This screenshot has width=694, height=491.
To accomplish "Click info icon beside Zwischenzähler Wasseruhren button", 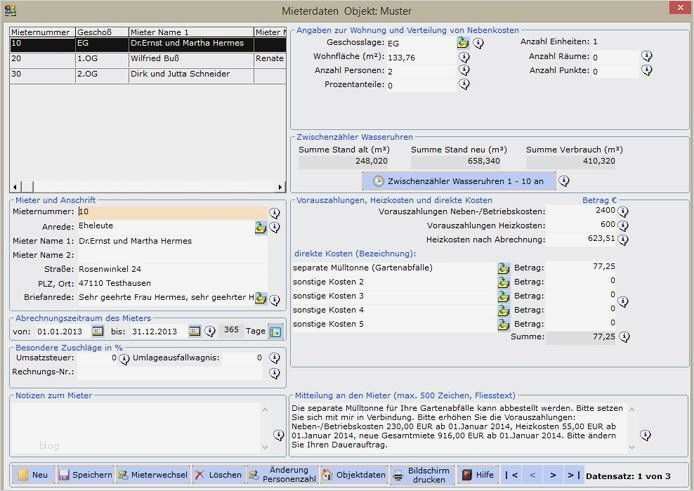I will point(563,181).
